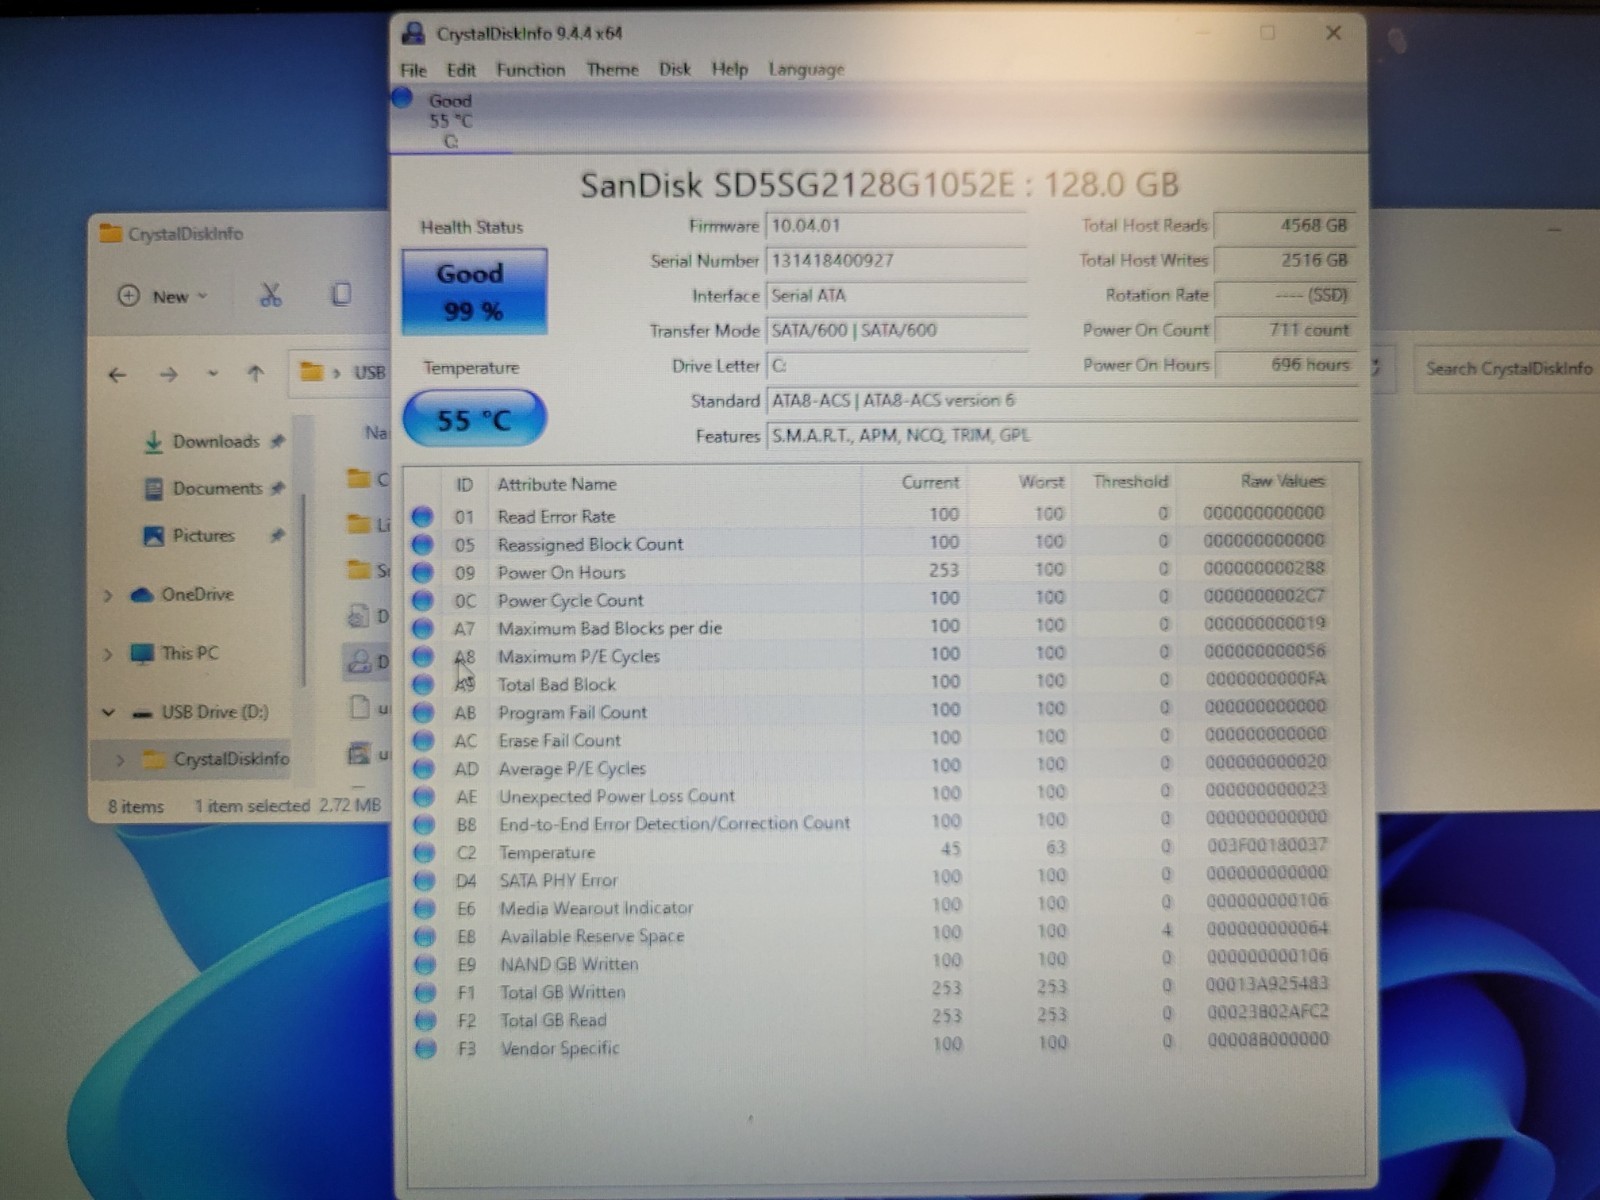
Task: Click the Cut scissors icon in File Explorer
Action: [x=270, y=295]
